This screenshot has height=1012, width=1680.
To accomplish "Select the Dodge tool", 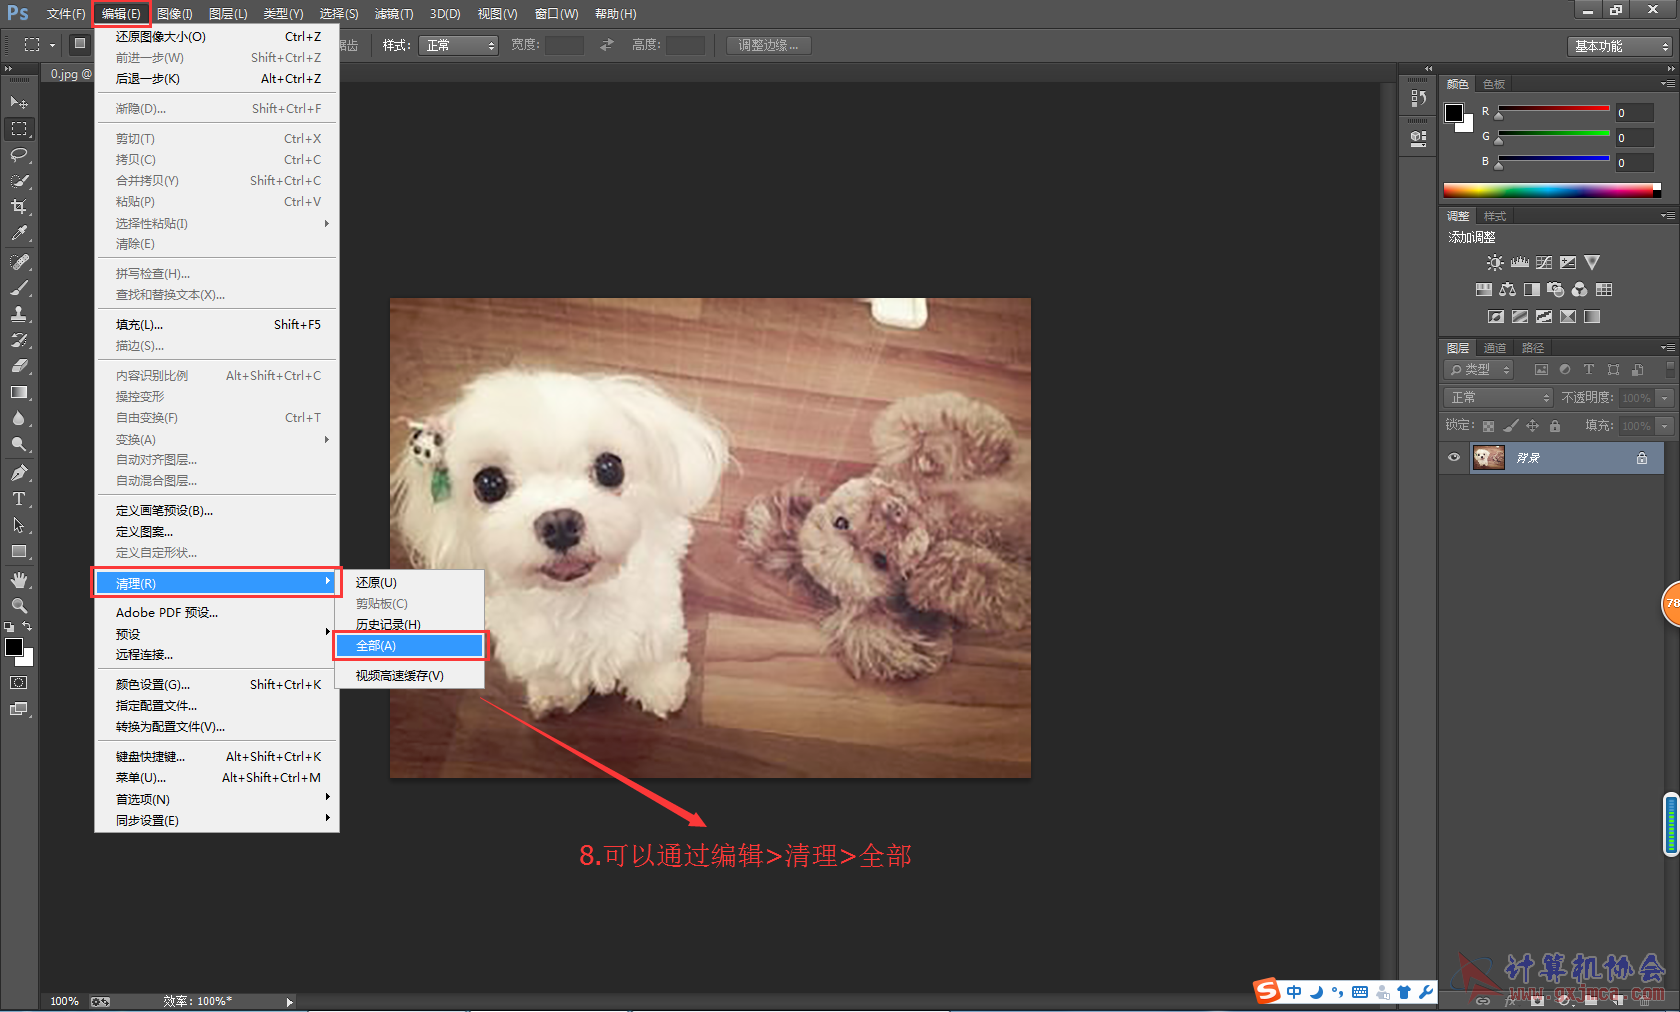I will click(x=19, y=444).
